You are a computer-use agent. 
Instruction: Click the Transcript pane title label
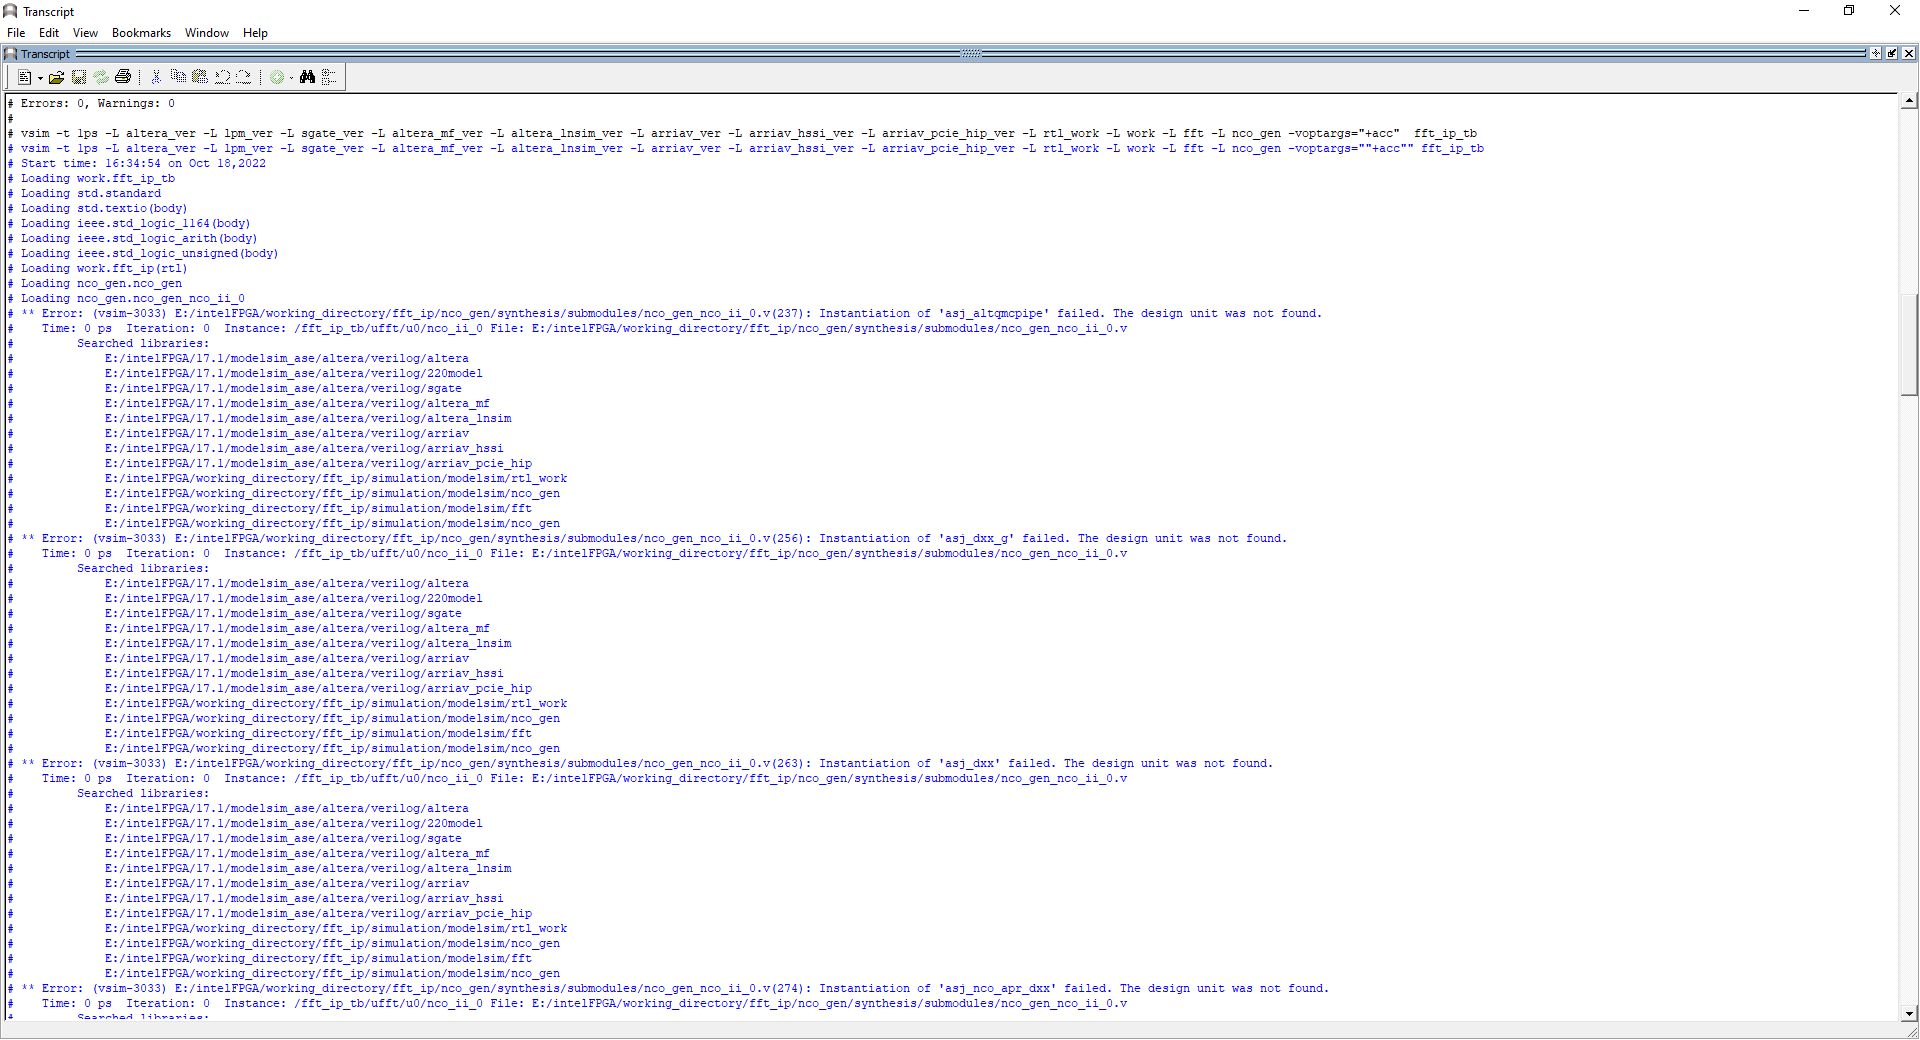click(x=45, y=53)
